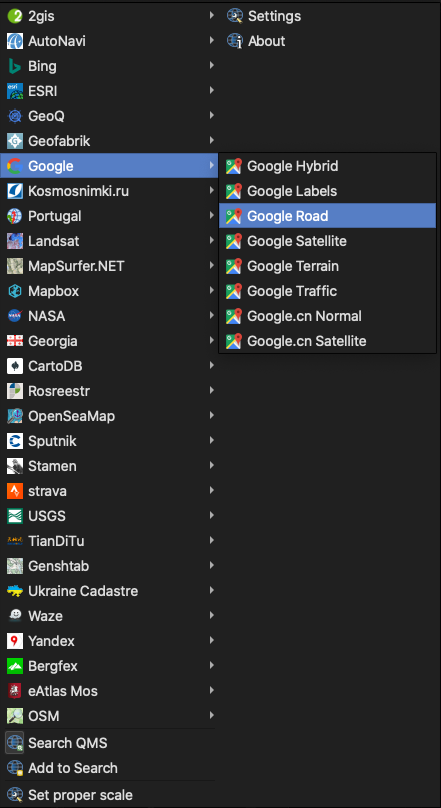Screen dimensions: 441x808
Task: Click the Waze smiley icon
Action: click(14, 616)
